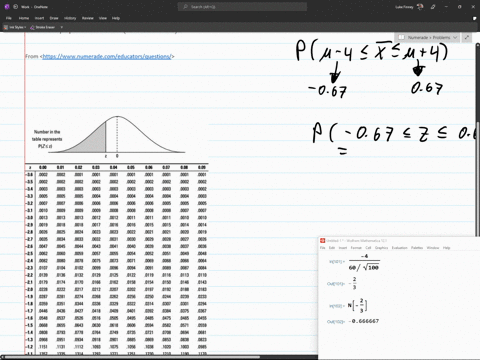Image resolution: width=480 pixels, height=360 pixels.
Task: Switch to the Insert tab in OneNote
Action: click(x=39, y=18)
